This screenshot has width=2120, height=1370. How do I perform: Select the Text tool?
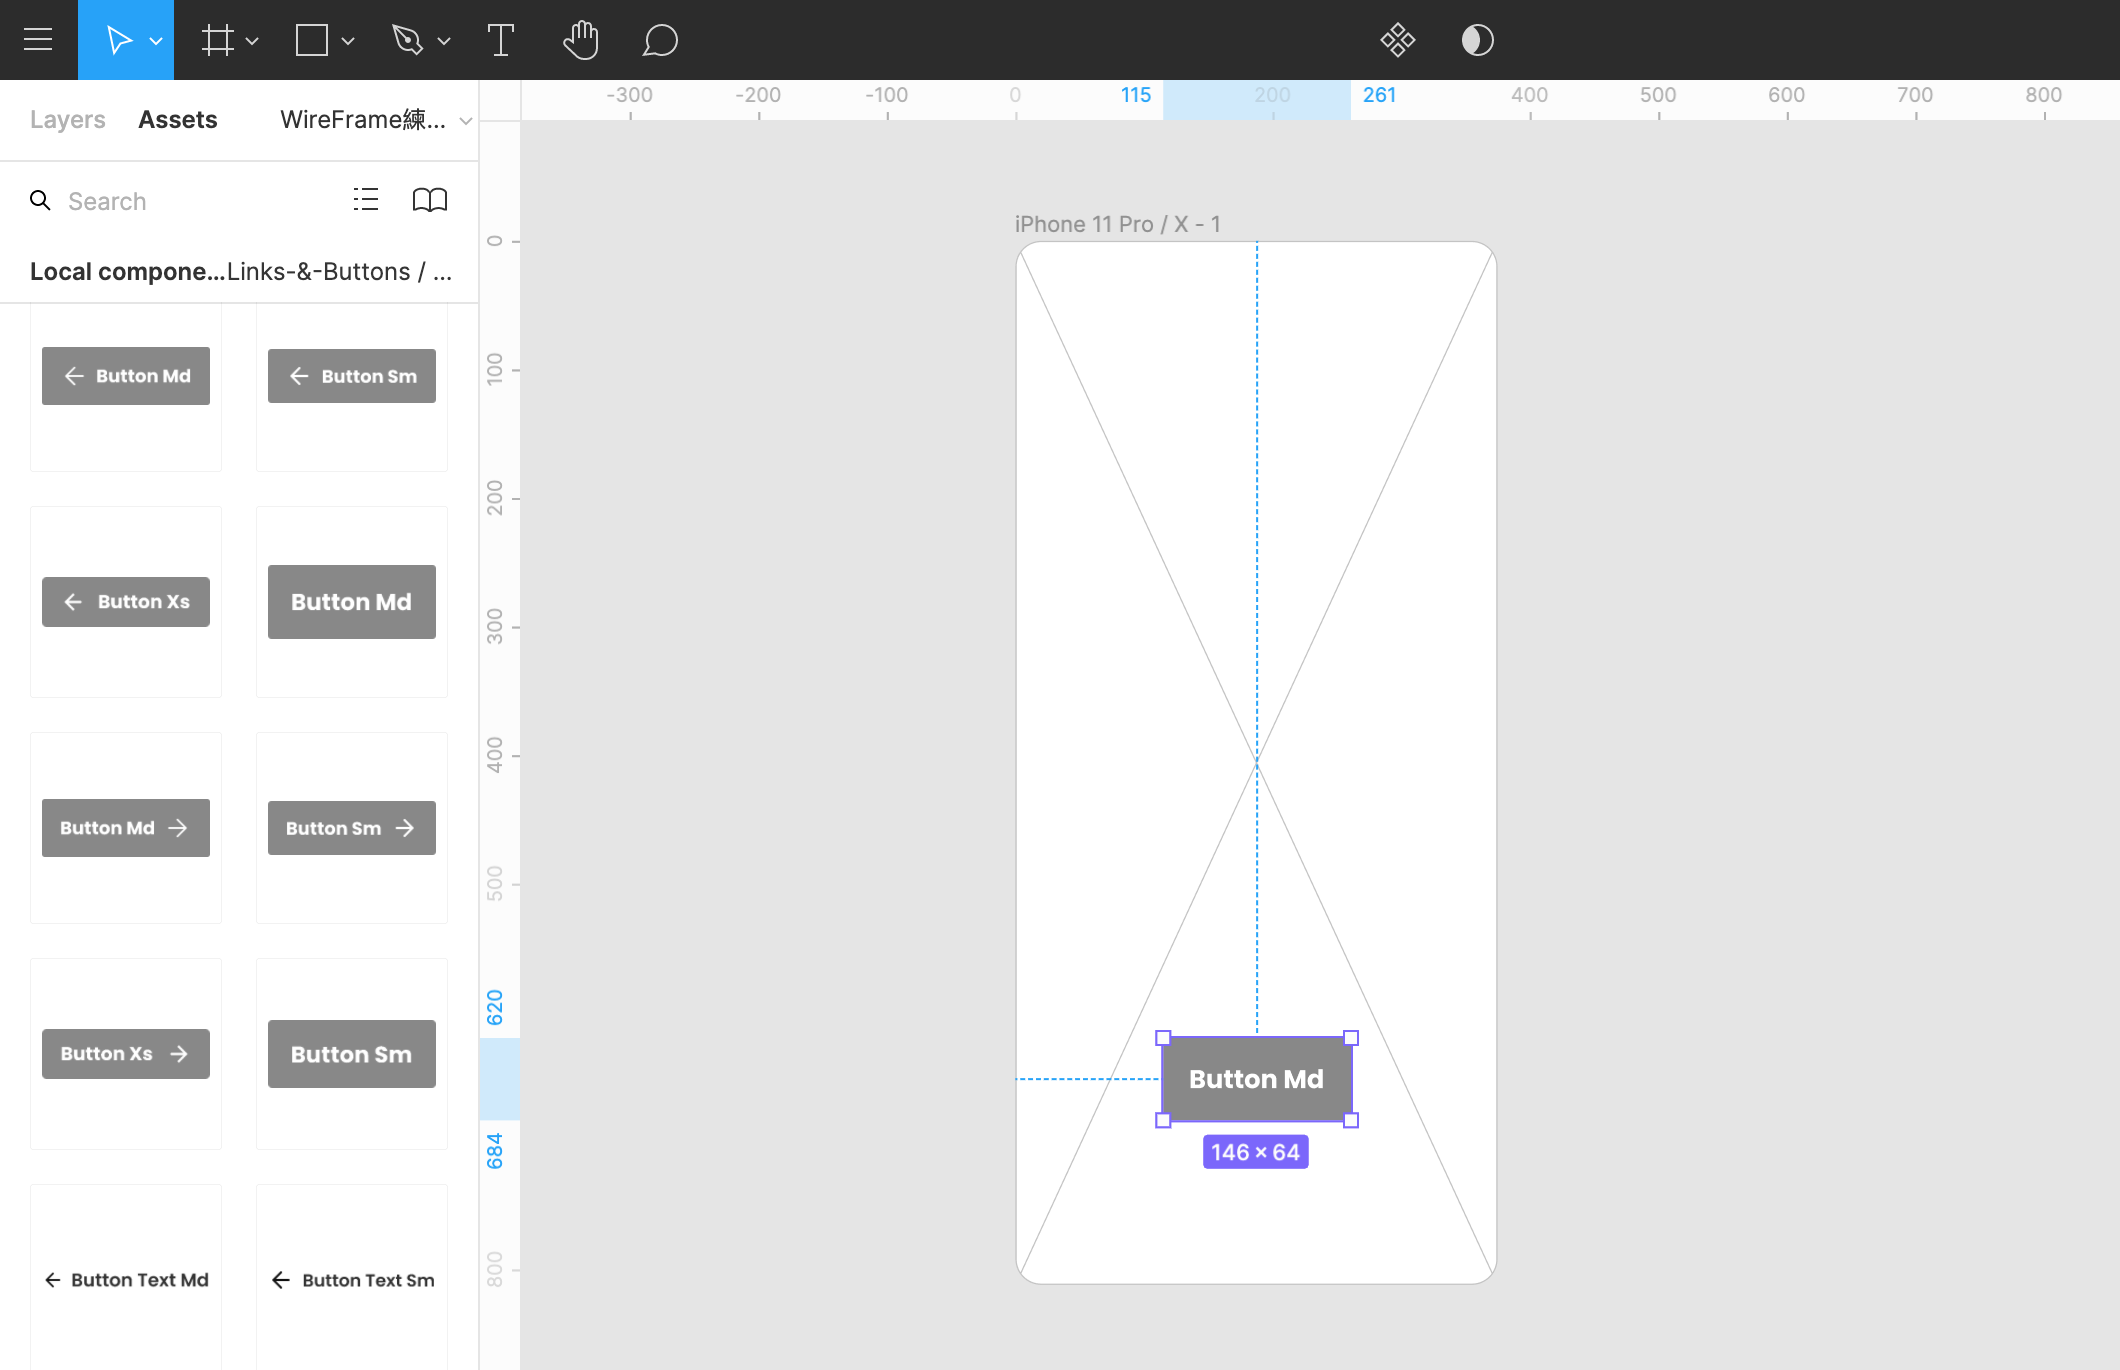click(500, 40)
